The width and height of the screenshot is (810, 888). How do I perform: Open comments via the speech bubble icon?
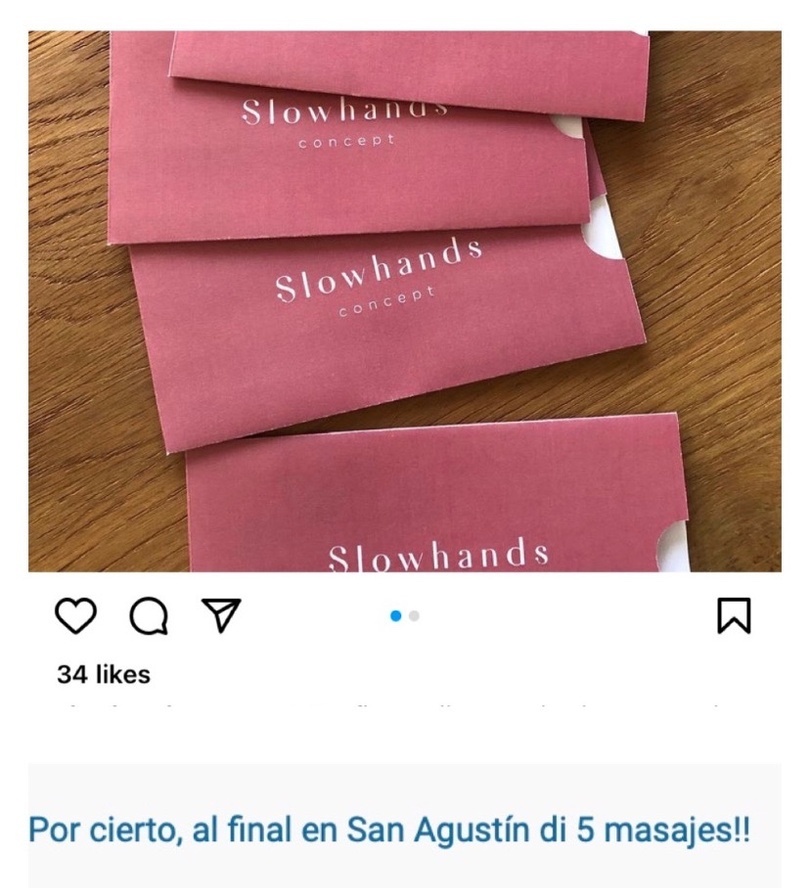149,615
